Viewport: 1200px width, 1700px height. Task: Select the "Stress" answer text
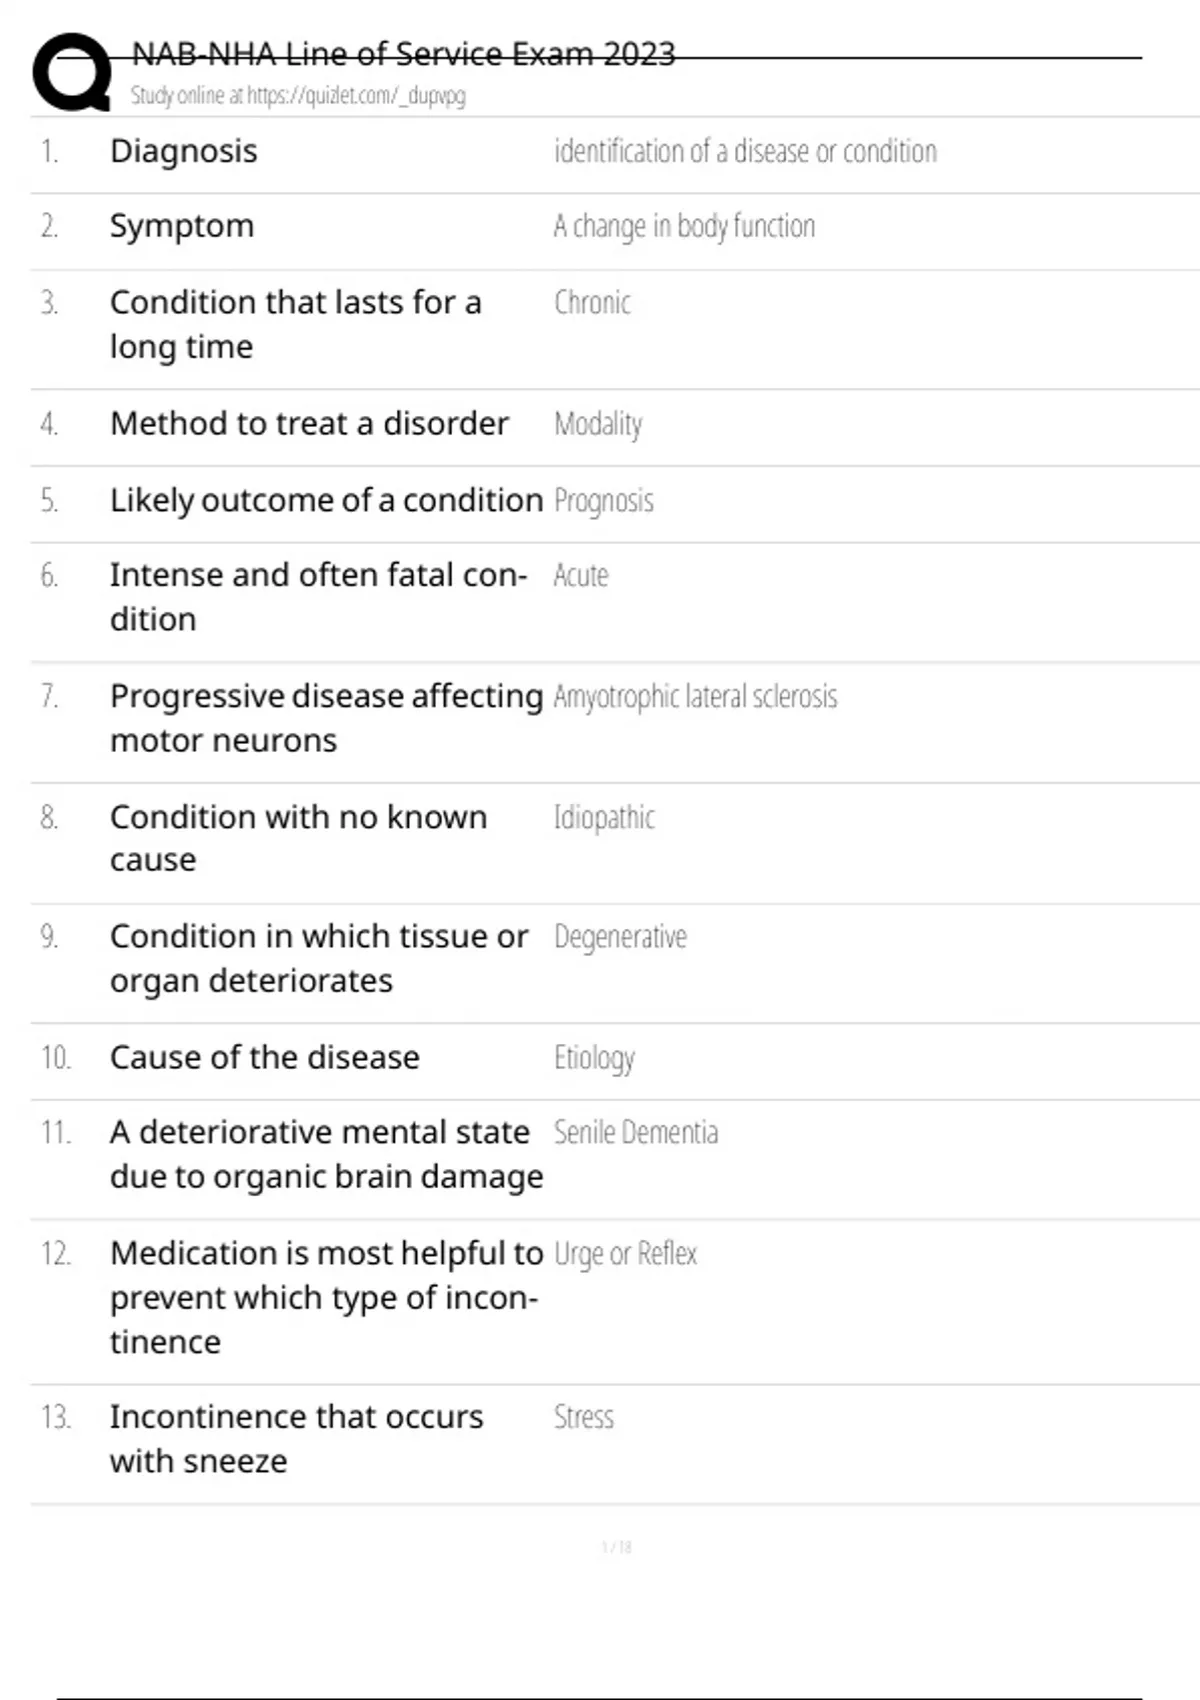(584, 1417)
